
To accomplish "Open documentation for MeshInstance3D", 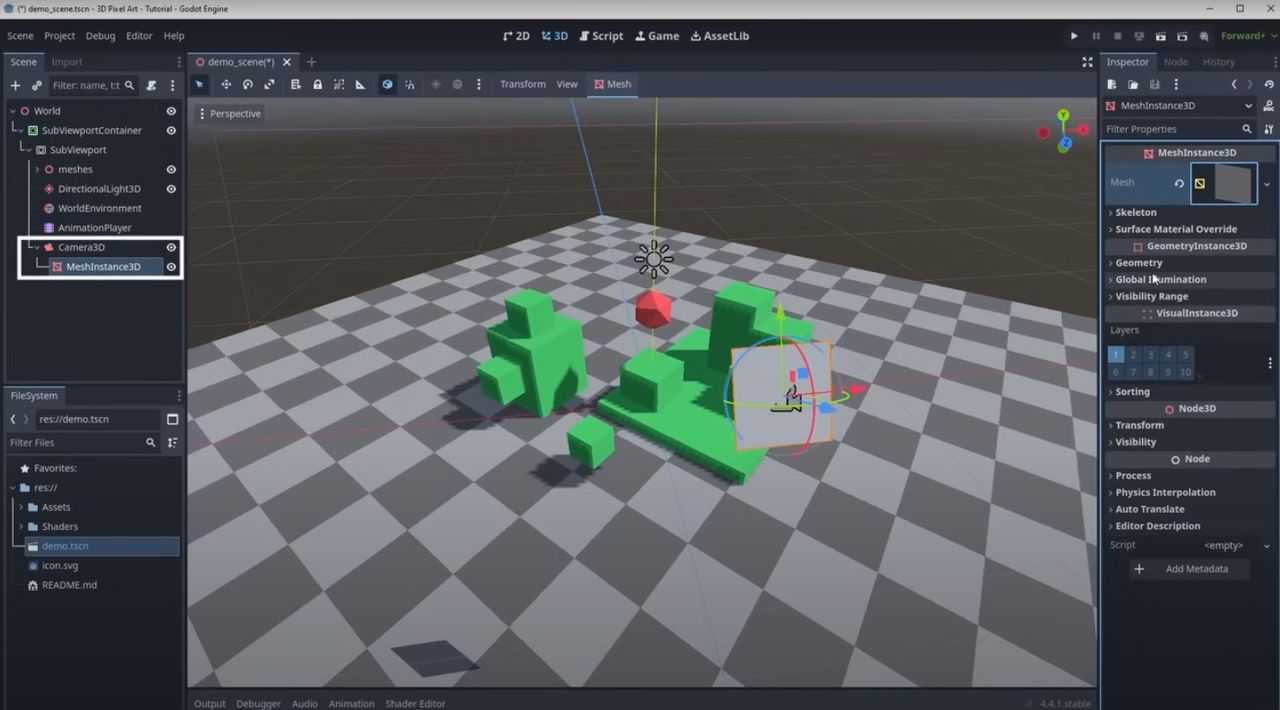I will pos(1269,106).
